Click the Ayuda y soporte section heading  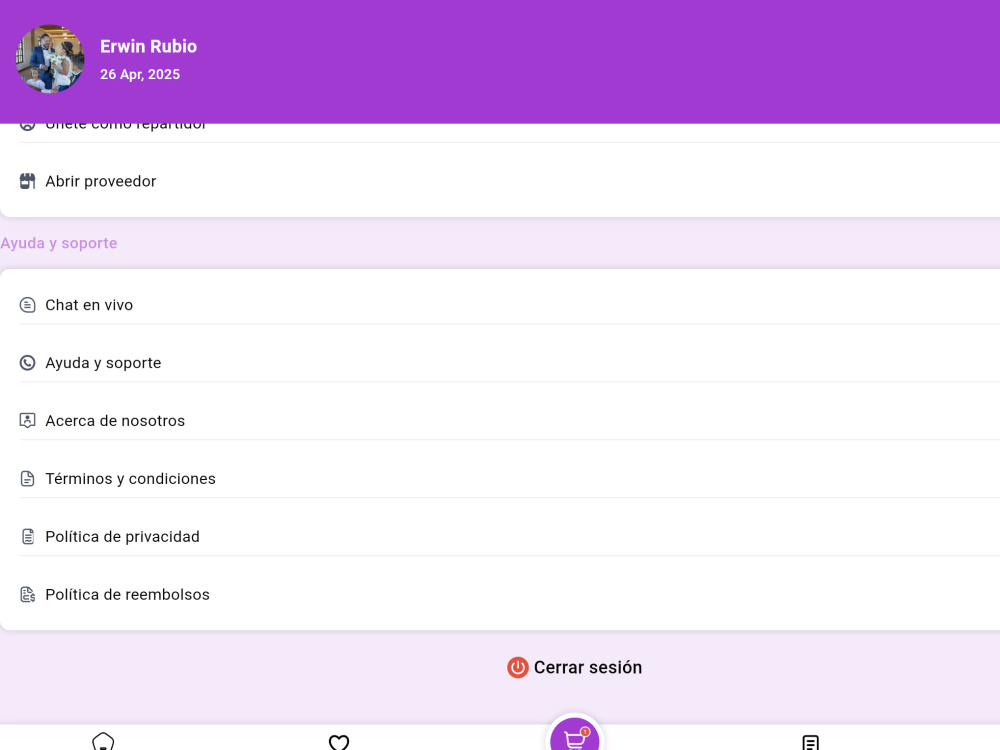tap(59, 243)
